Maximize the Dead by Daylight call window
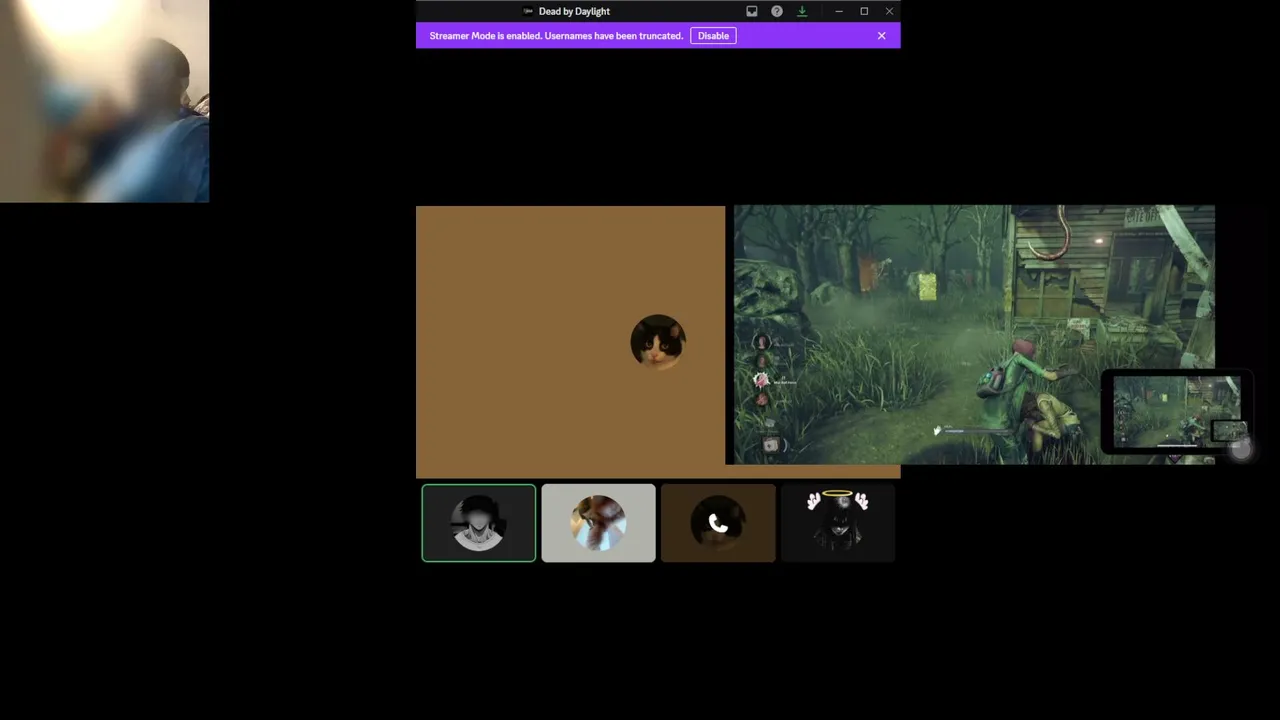1280x720 pixels. click(864, 11)
